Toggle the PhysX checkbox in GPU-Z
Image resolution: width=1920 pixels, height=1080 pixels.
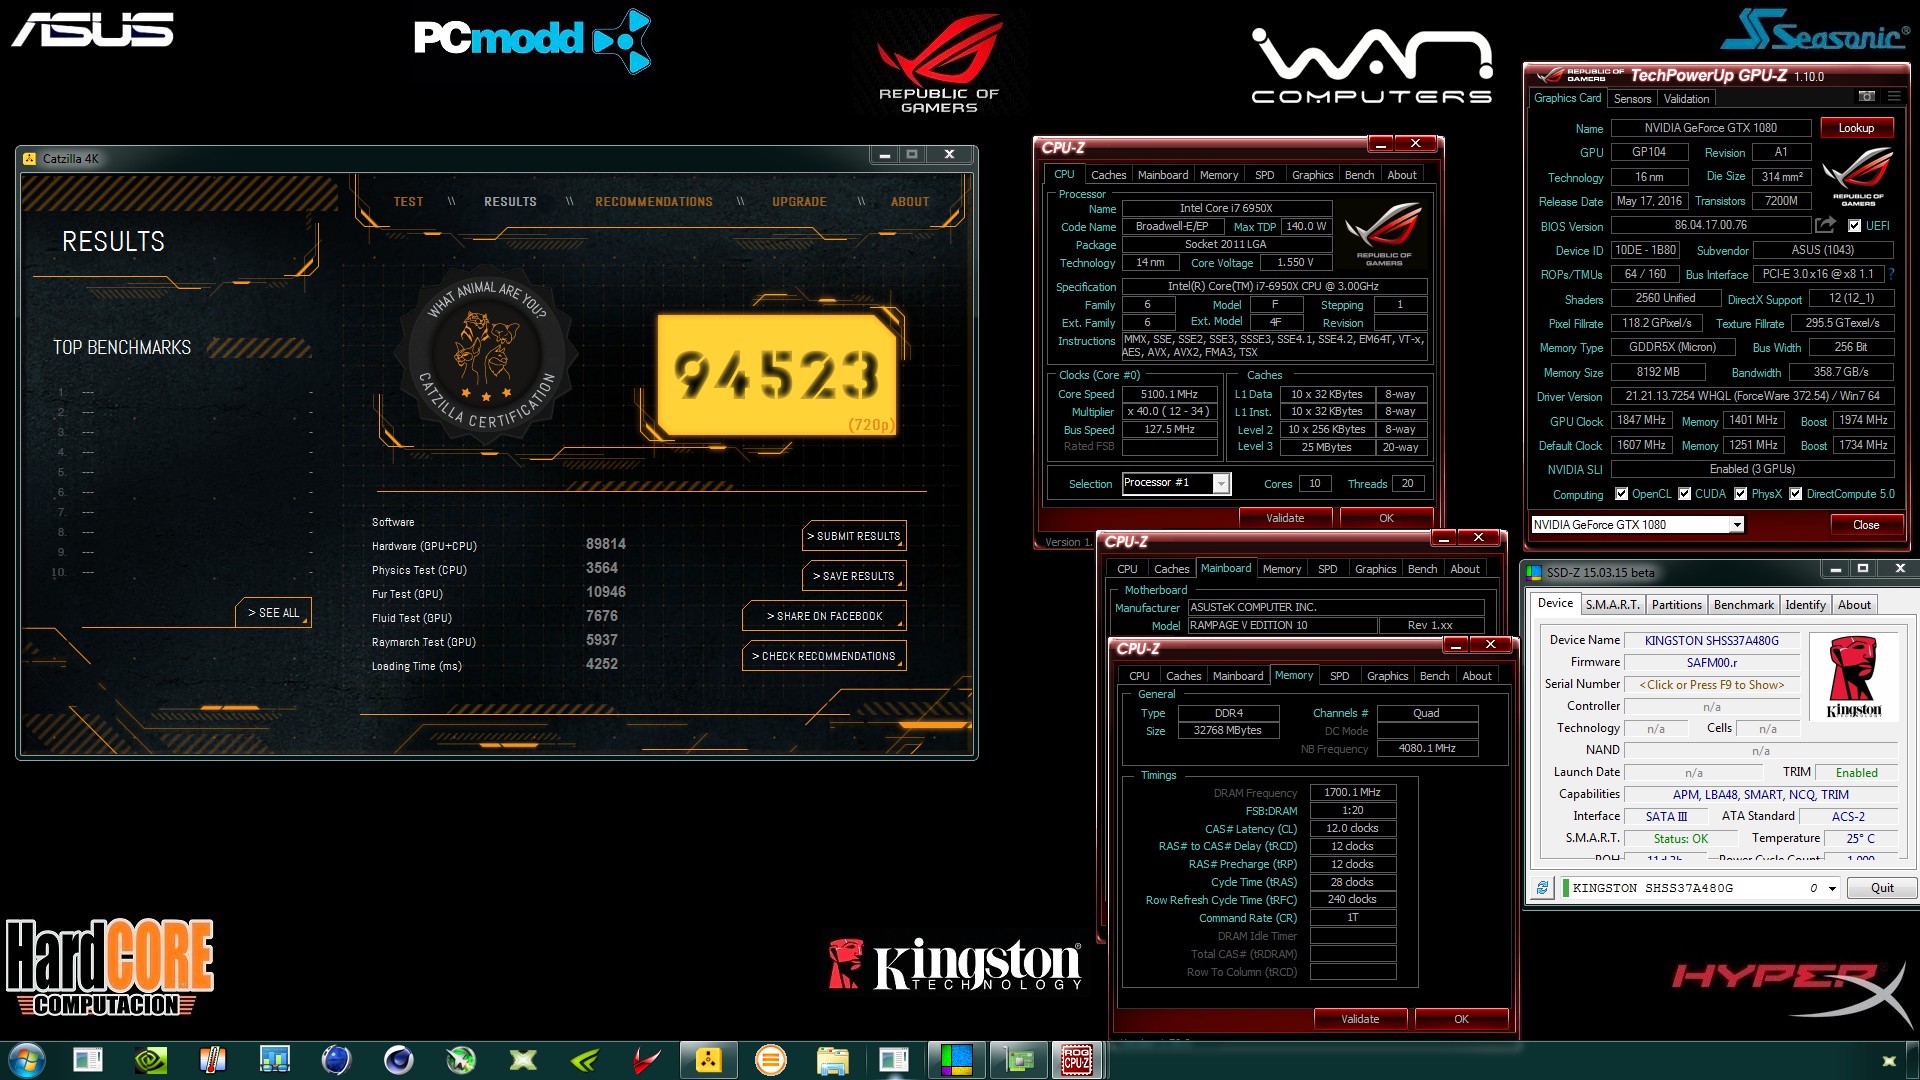[1740, 494]
